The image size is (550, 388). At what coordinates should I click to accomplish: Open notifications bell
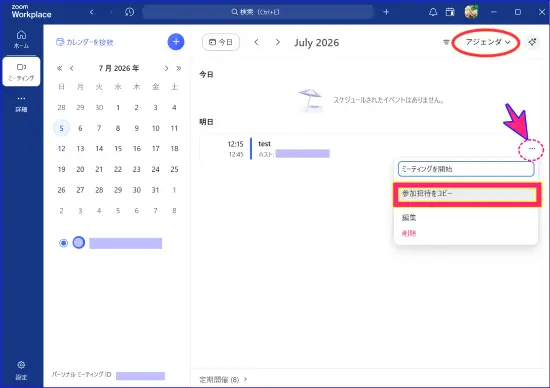click(433, 12)
